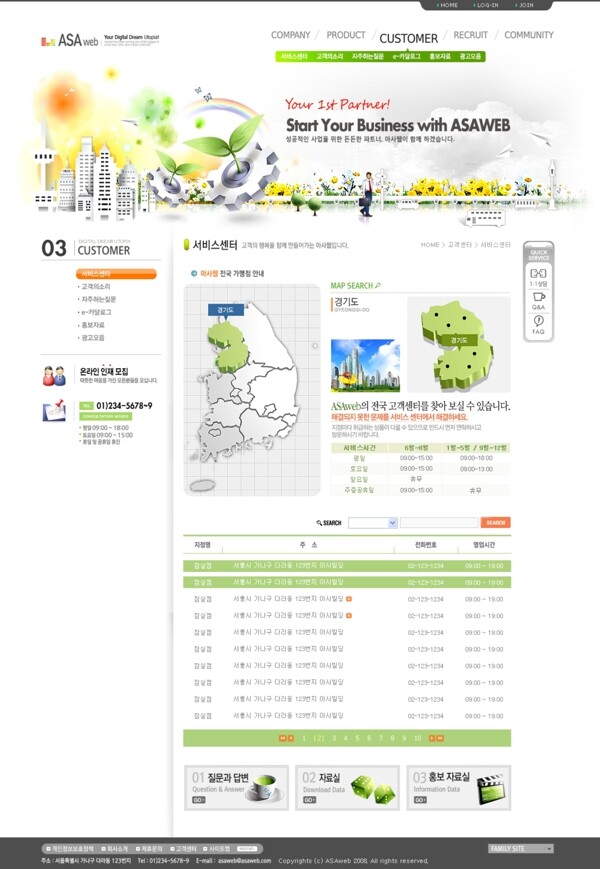
Task: Click HOME in breadcrumb trail
Action: point(430,244)
